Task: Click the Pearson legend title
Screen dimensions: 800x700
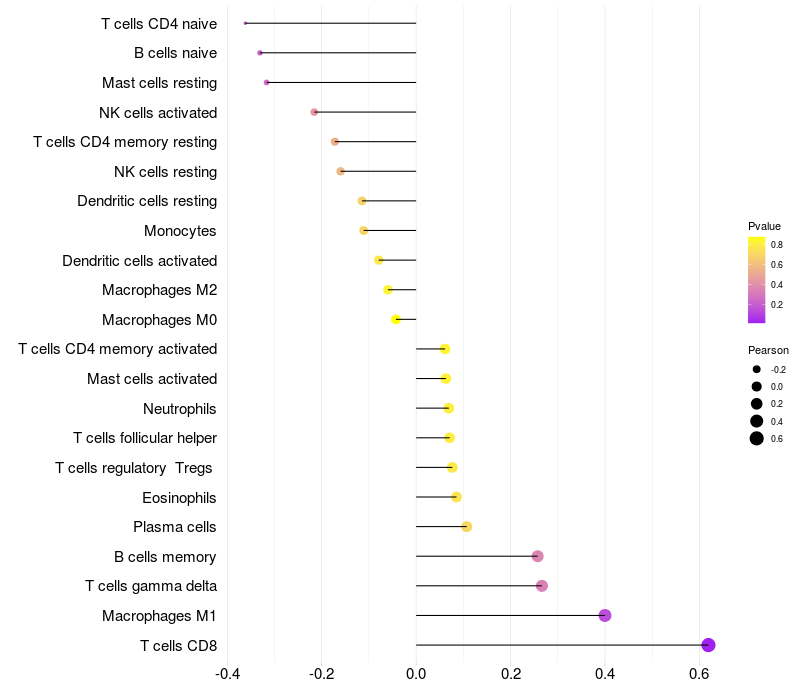Action: click(768, 350)
